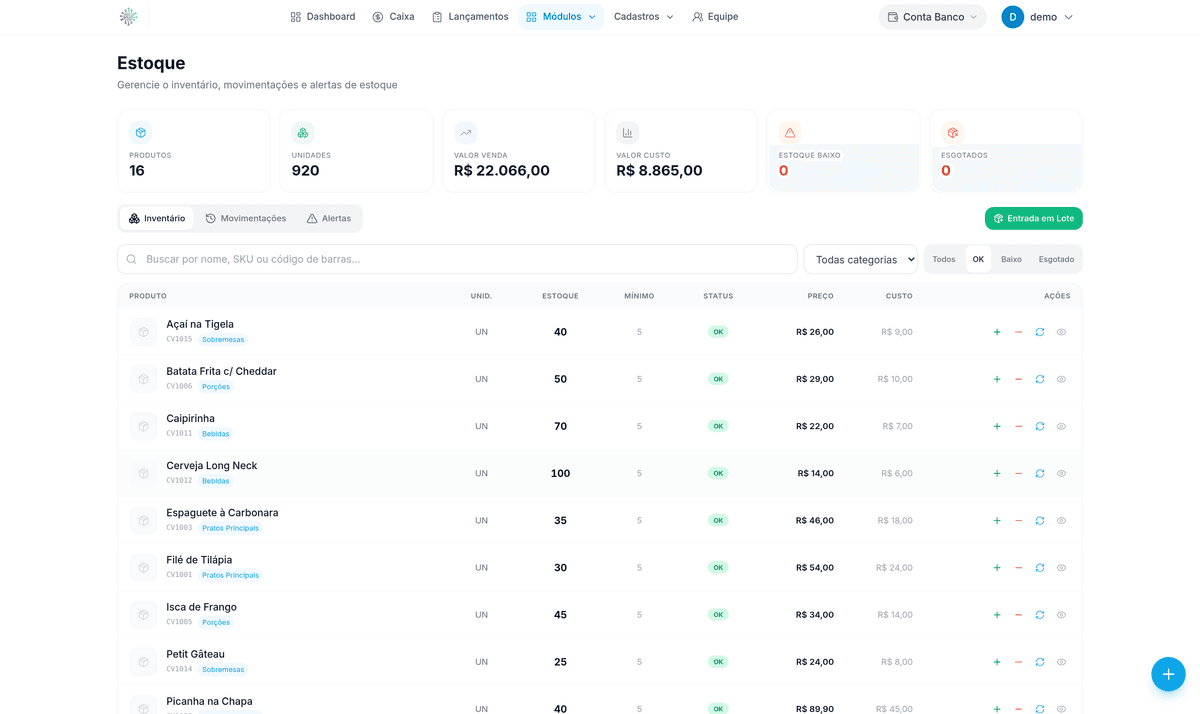This screenshot has height=714, width=1200.
Task: Click the product search input field
Action: tap(457, 259)
